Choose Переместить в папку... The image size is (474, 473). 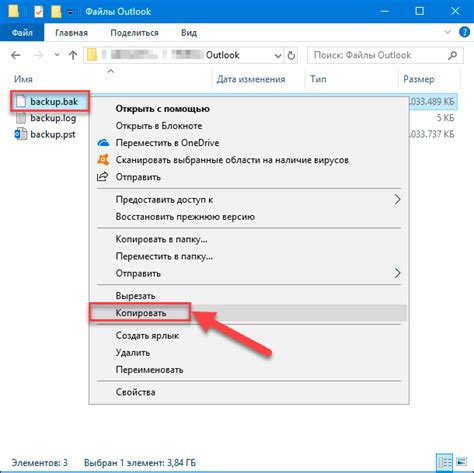249,256
